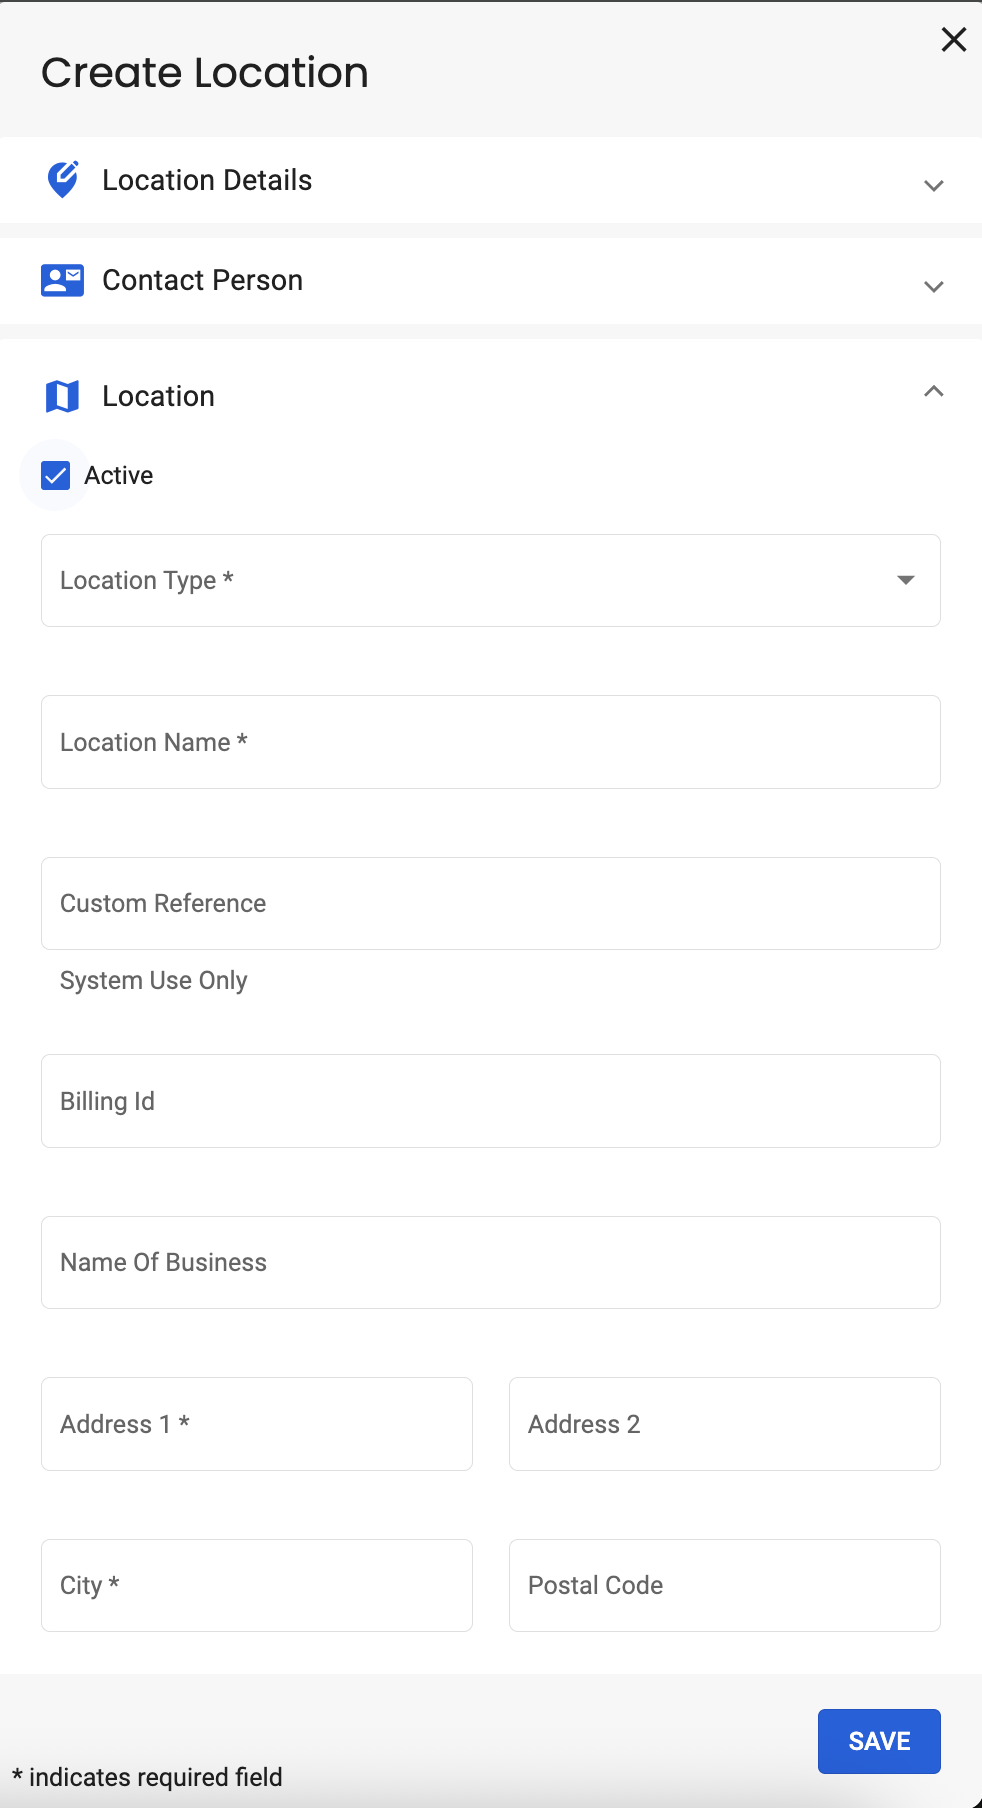Focus the Address 1 field
The height and width of the screenshot is (1808, 982).
[x=257, y=1424]
